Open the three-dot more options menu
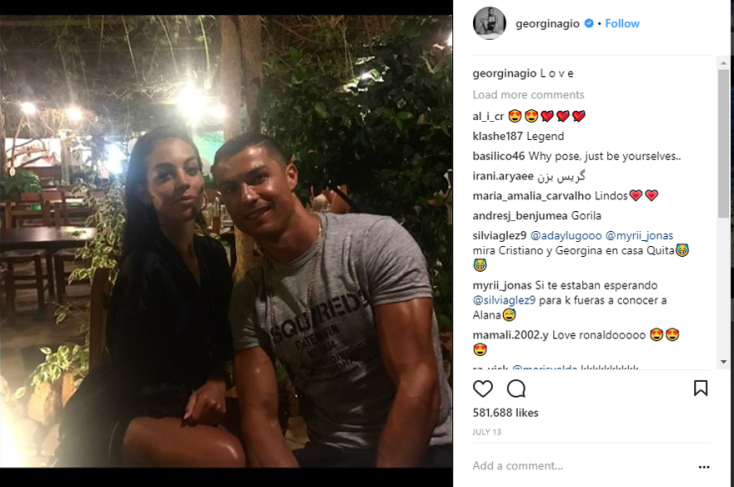Screen dimensions: 734x487 [704, 467]
